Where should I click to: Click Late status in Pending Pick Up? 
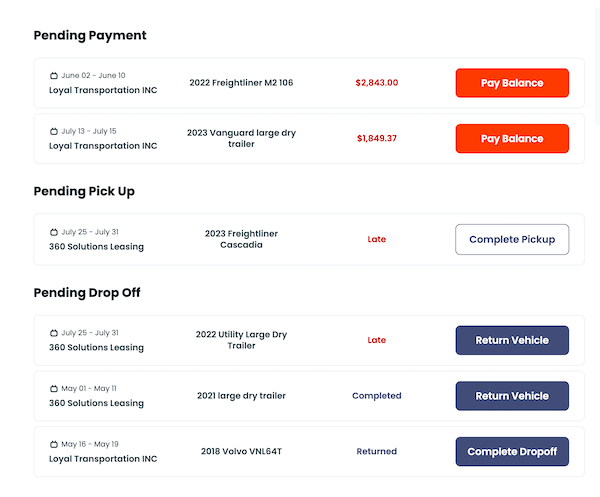coord(377,240)
